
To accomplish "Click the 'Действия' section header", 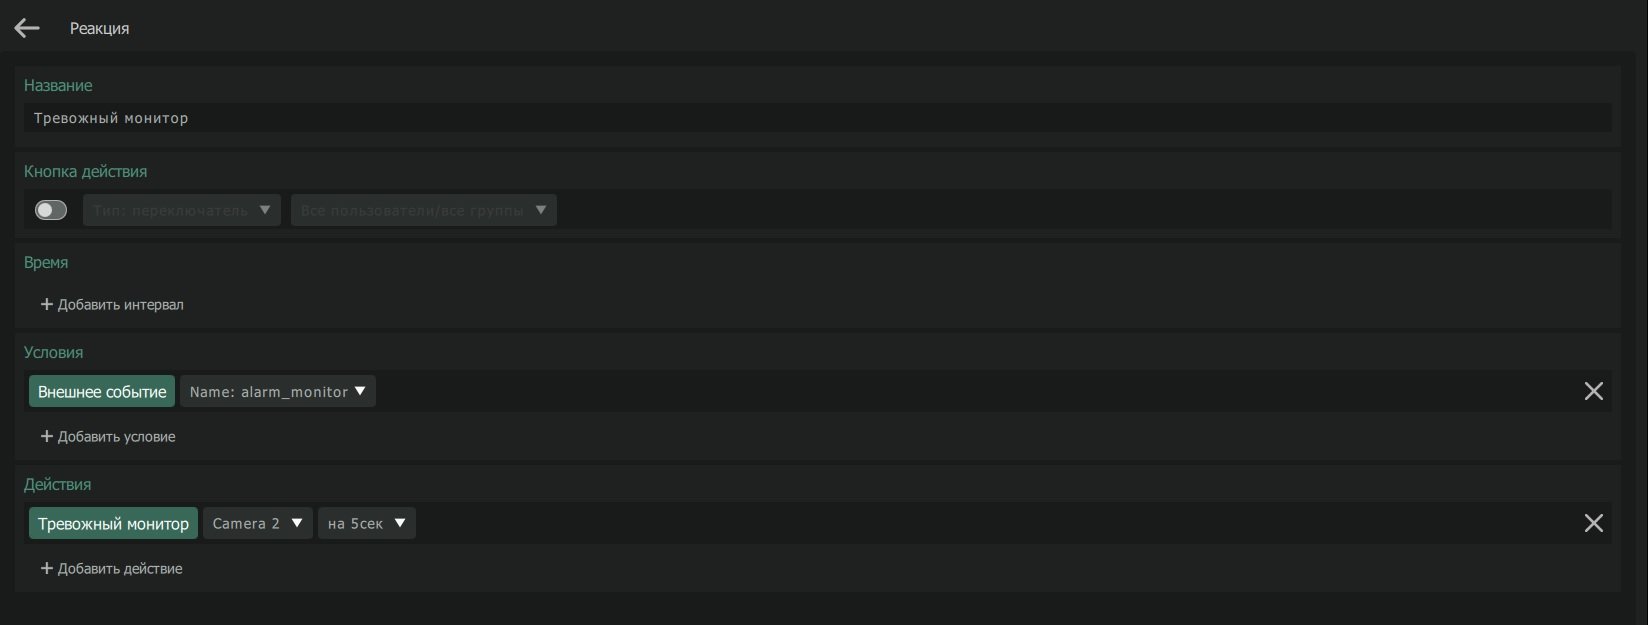I will pyautogui.click(x=57, y=484).
